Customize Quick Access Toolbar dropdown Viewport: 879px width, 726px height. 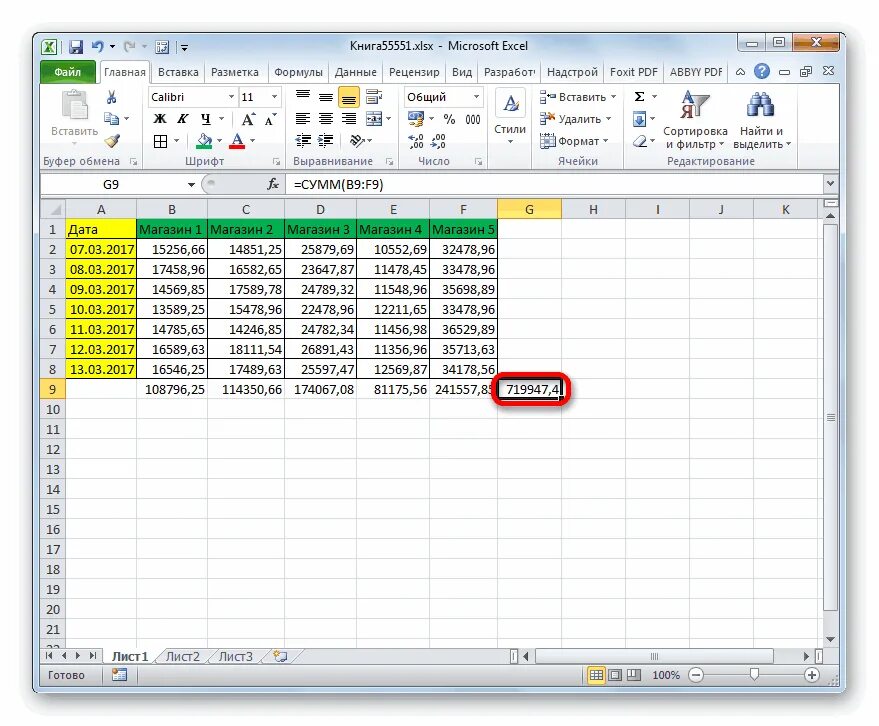coord(184,48)
